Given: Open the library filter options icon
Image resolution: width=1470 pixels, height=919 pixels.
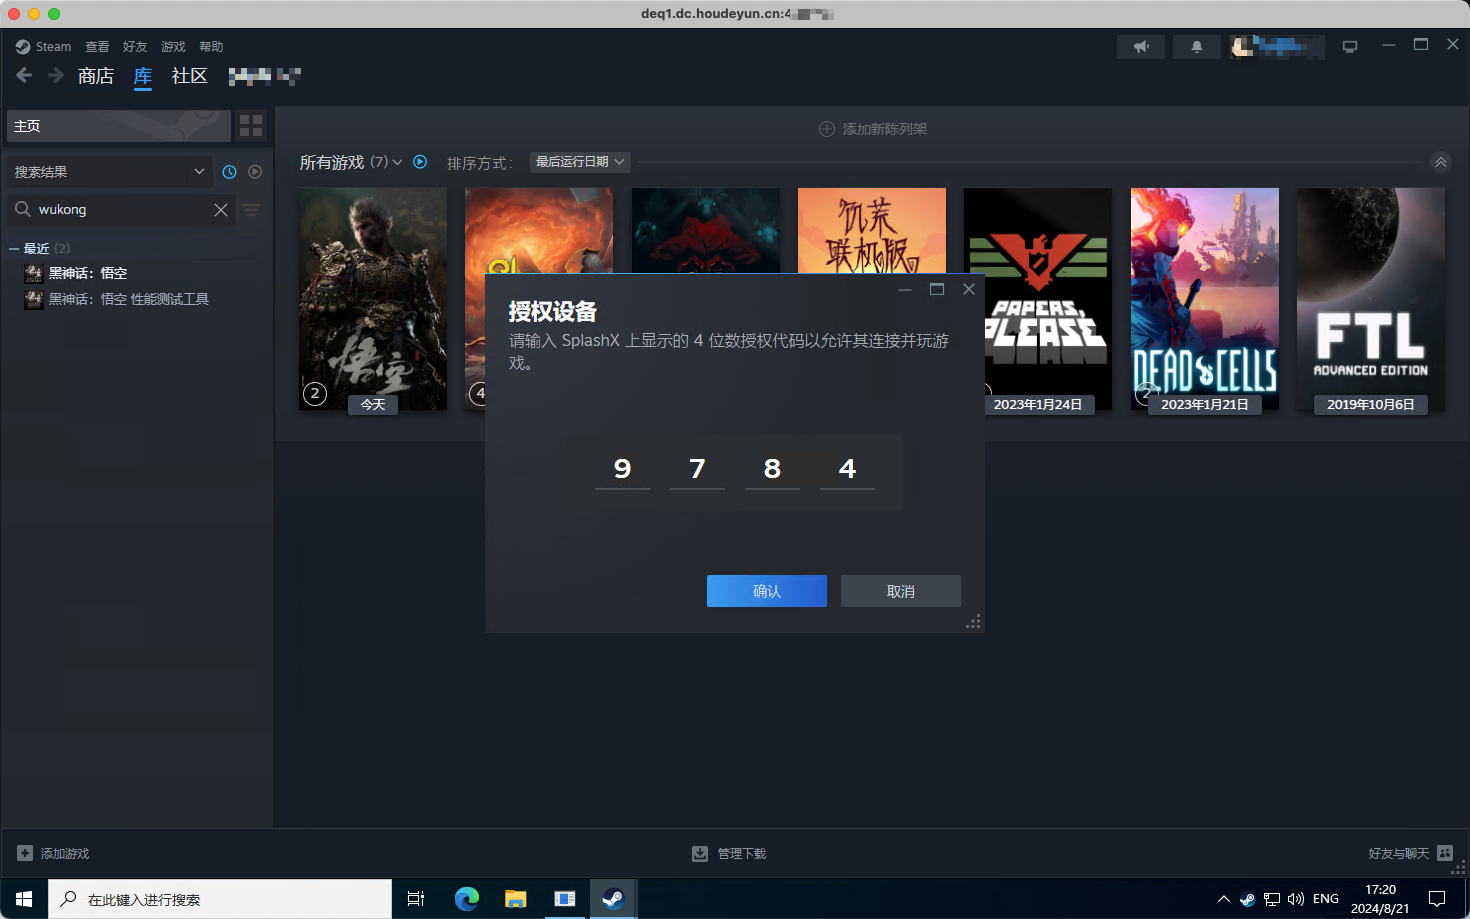Looking at the screenshot, I should (x=251, y=209).
